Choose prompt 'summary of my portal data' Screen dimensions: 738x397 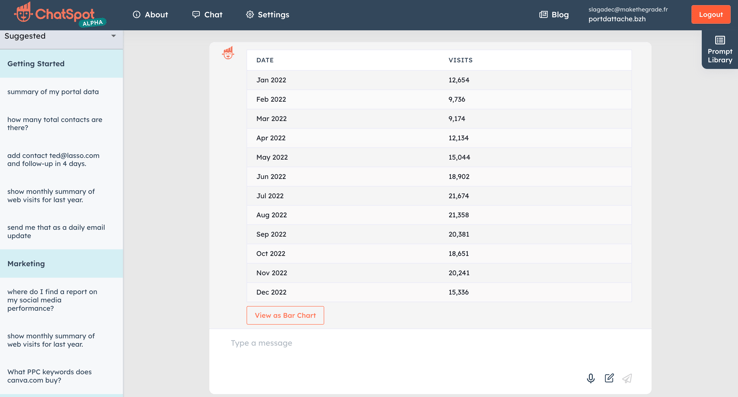tap(53, 92)
